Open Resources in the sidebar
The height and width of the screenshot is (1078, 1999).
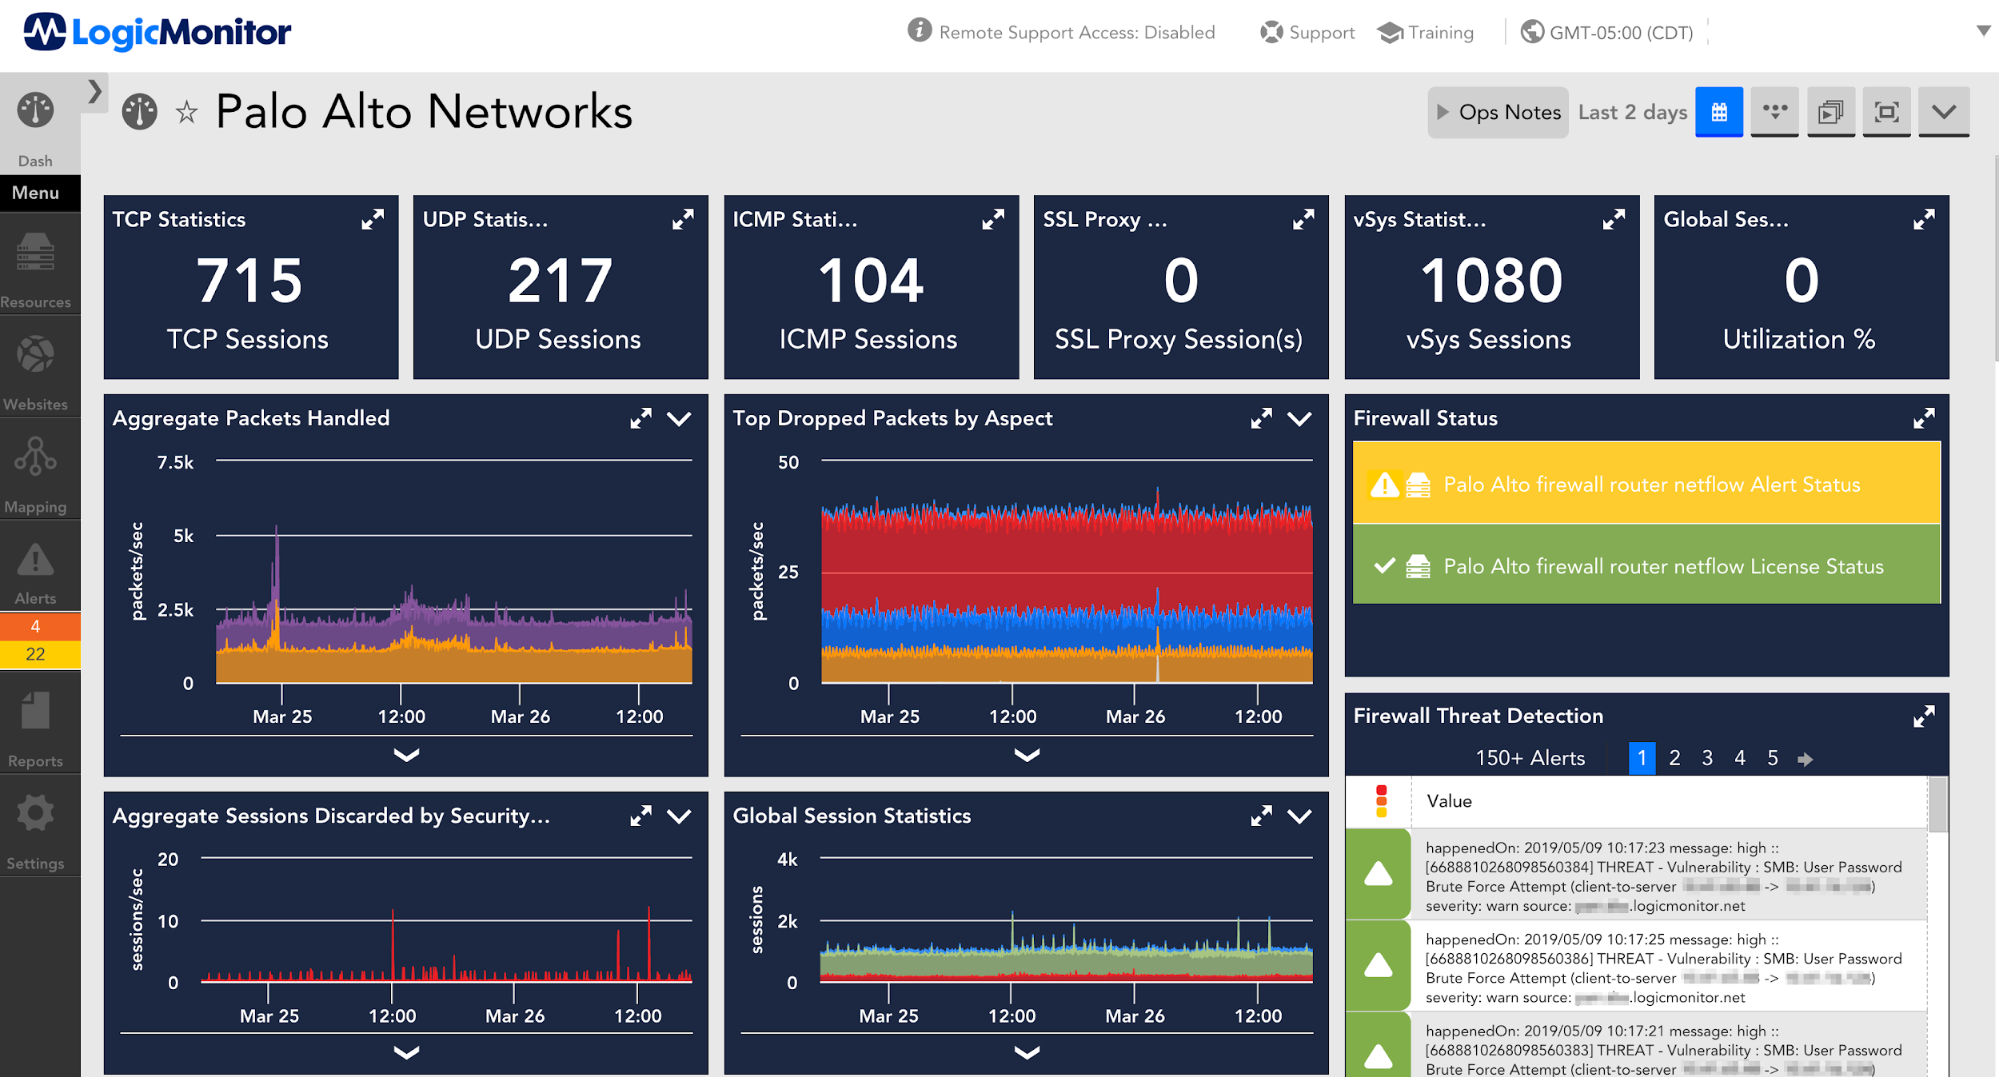point(36,268)
